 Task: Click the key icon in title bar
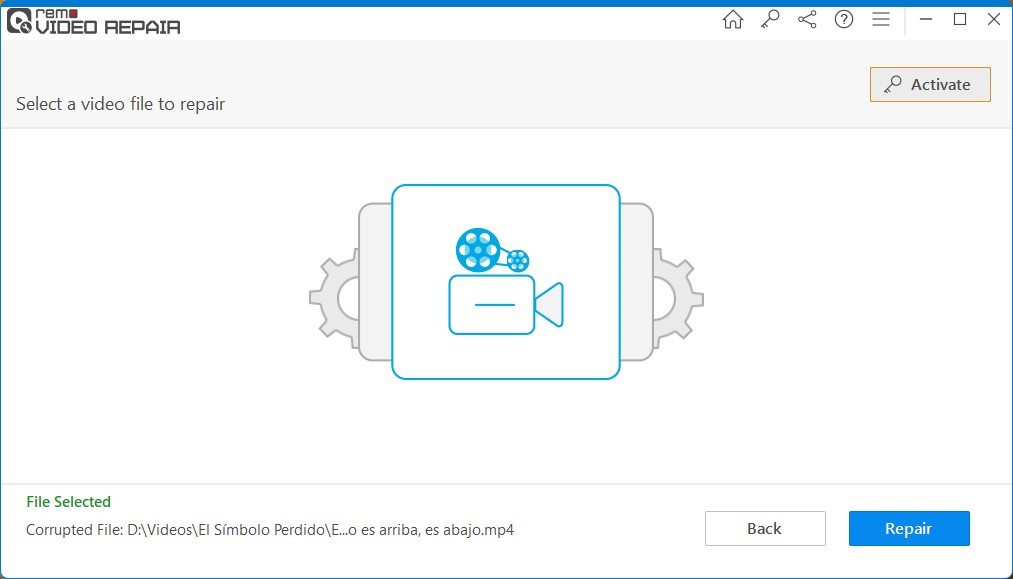pos(770,20)
